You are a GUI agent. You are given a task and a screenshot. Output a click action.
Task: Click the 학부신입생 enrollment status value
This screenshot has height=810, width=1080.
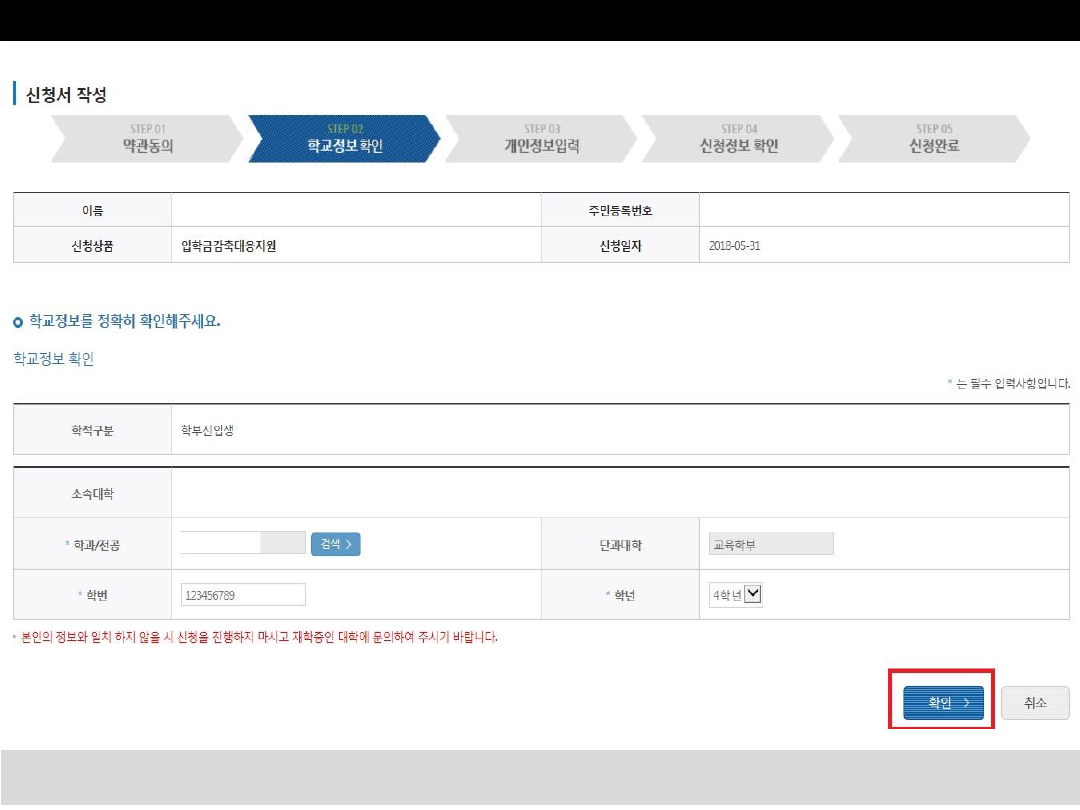point(207,431)
